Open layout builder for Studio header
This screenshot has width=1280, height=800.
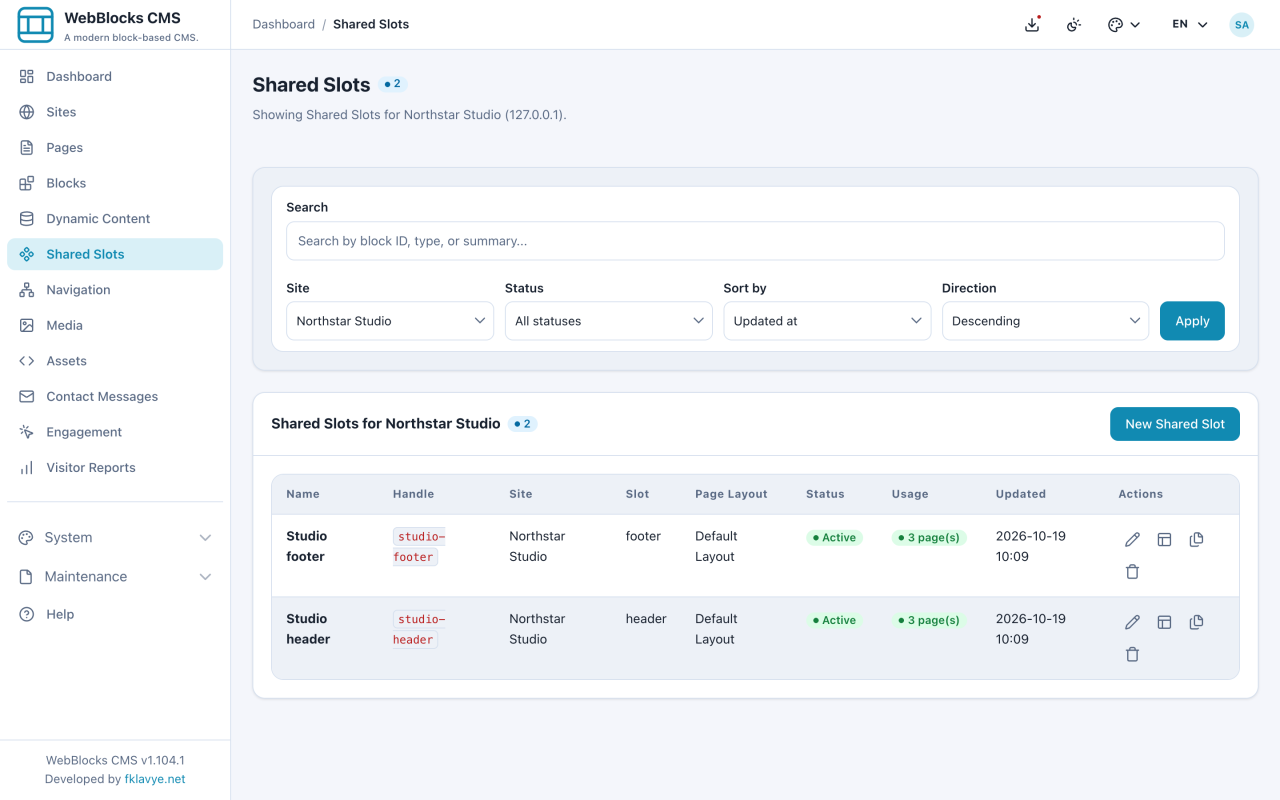tap(1164, 622)
